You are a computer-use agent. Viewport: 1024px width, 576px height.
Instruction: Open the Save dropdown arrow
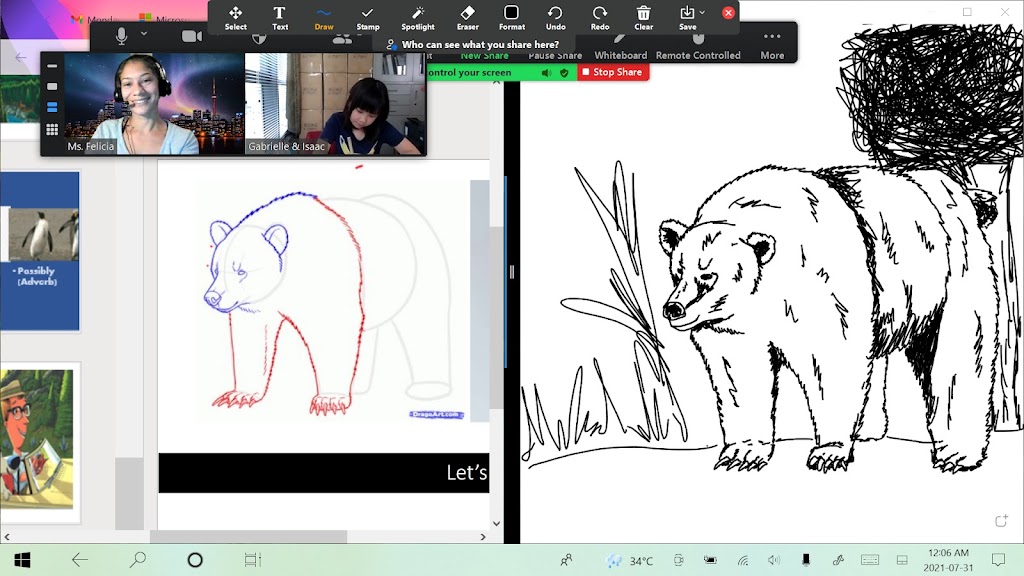pyautogui.click(x=703, y=12)
